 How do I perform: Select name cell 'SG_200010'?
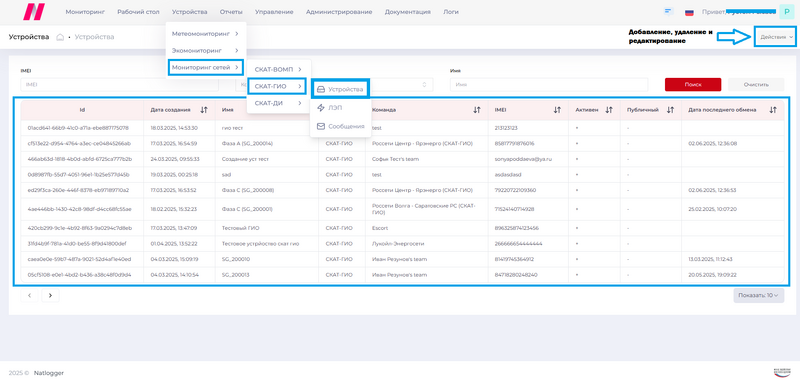pos(236,259)
